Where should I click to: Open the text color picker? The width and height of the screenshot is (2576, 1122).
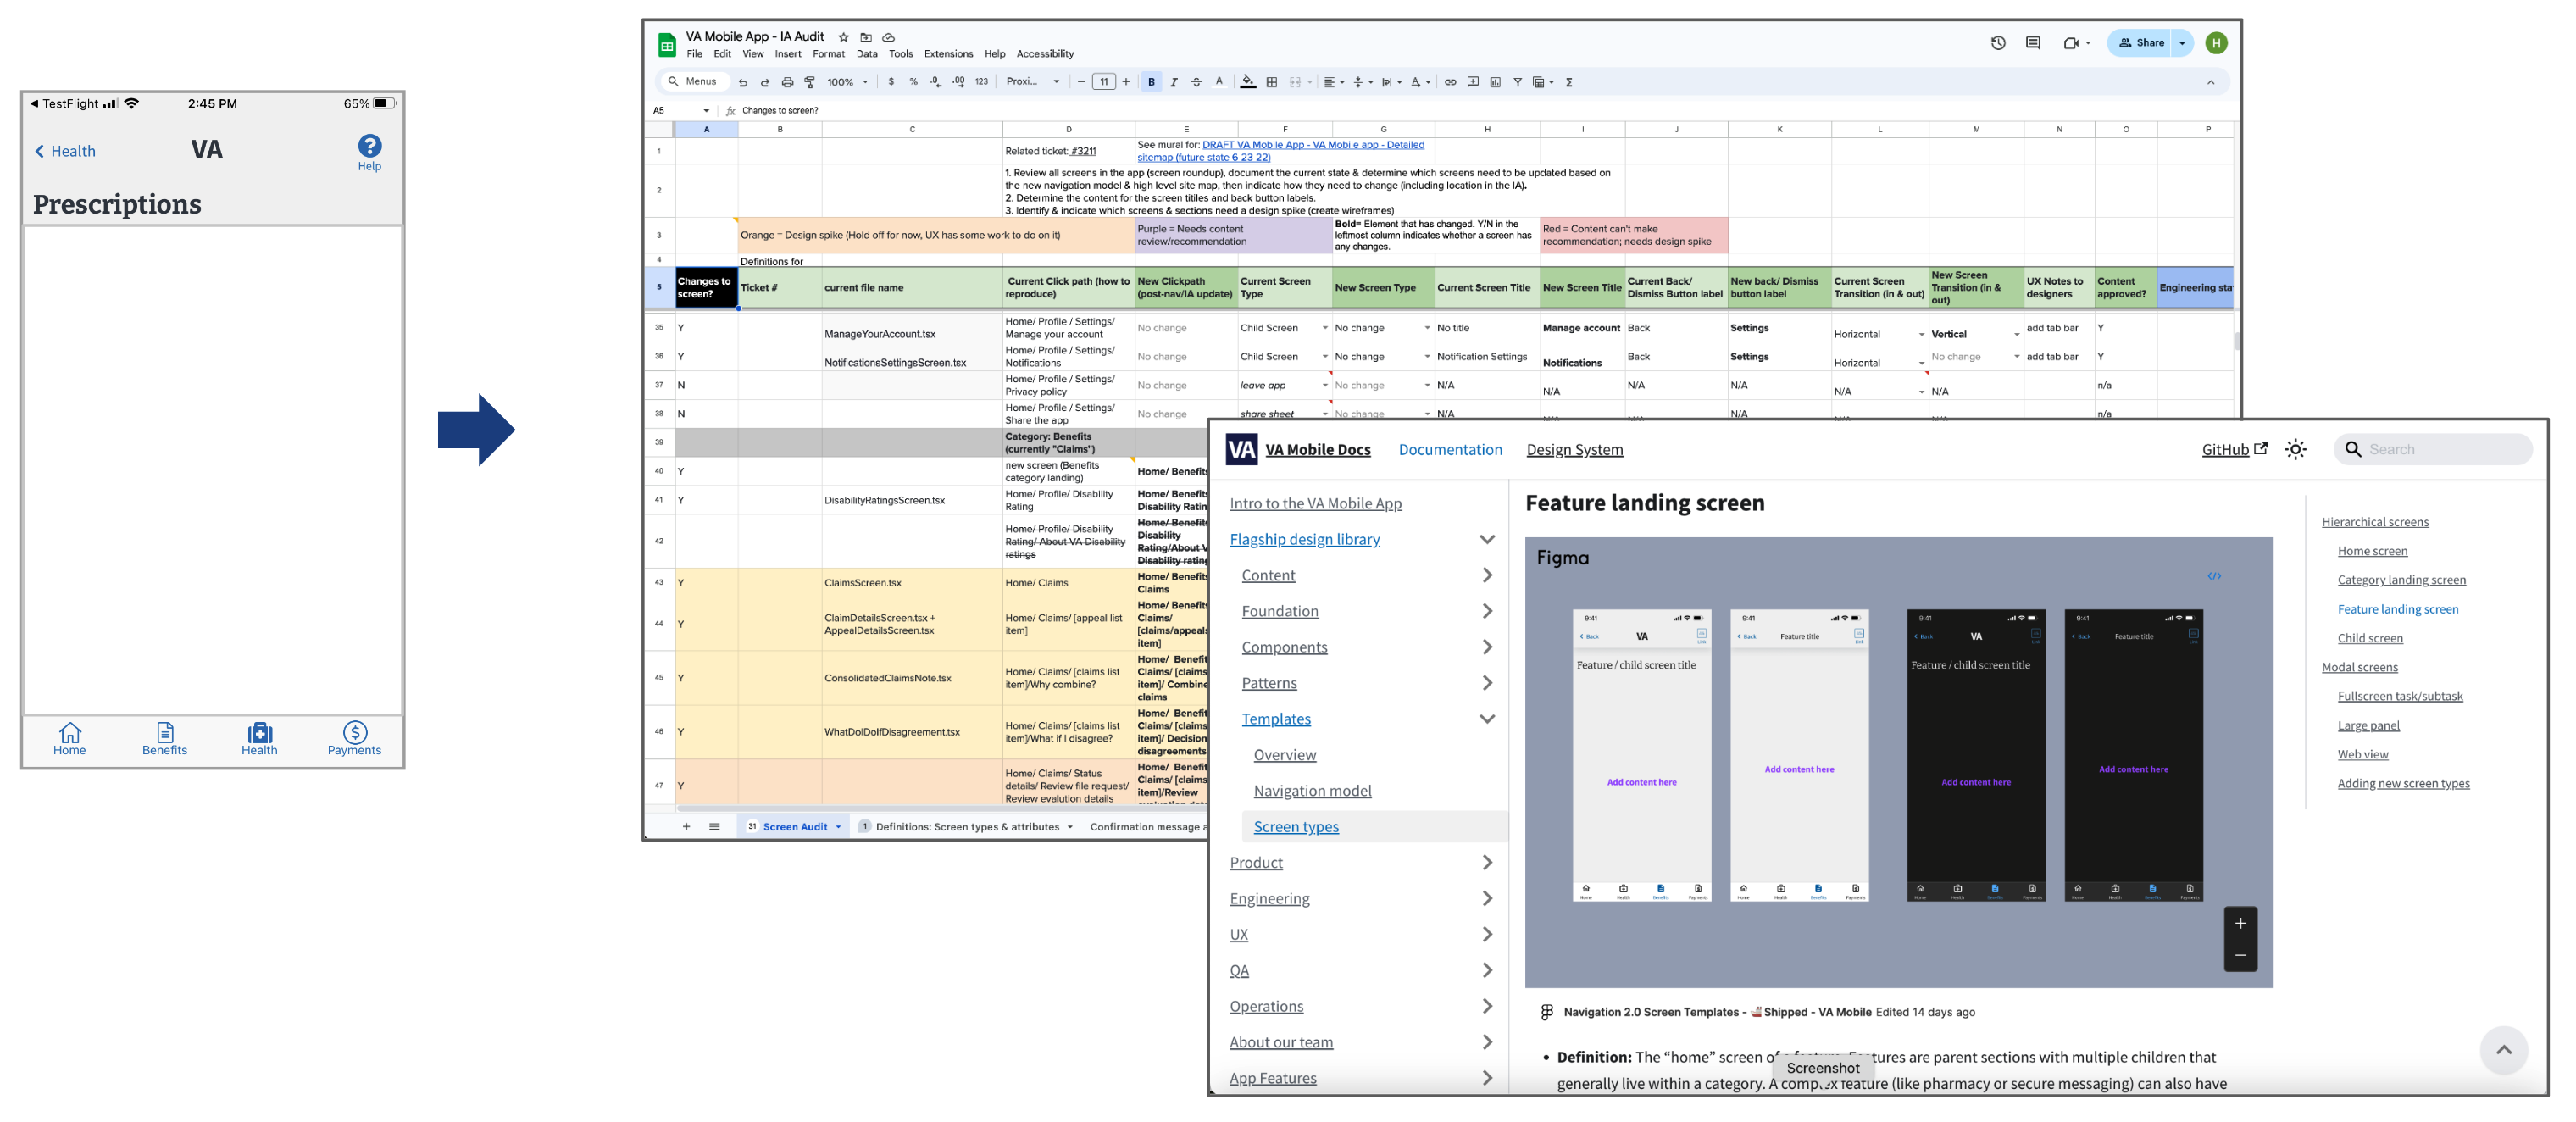tap(1219, 82)
